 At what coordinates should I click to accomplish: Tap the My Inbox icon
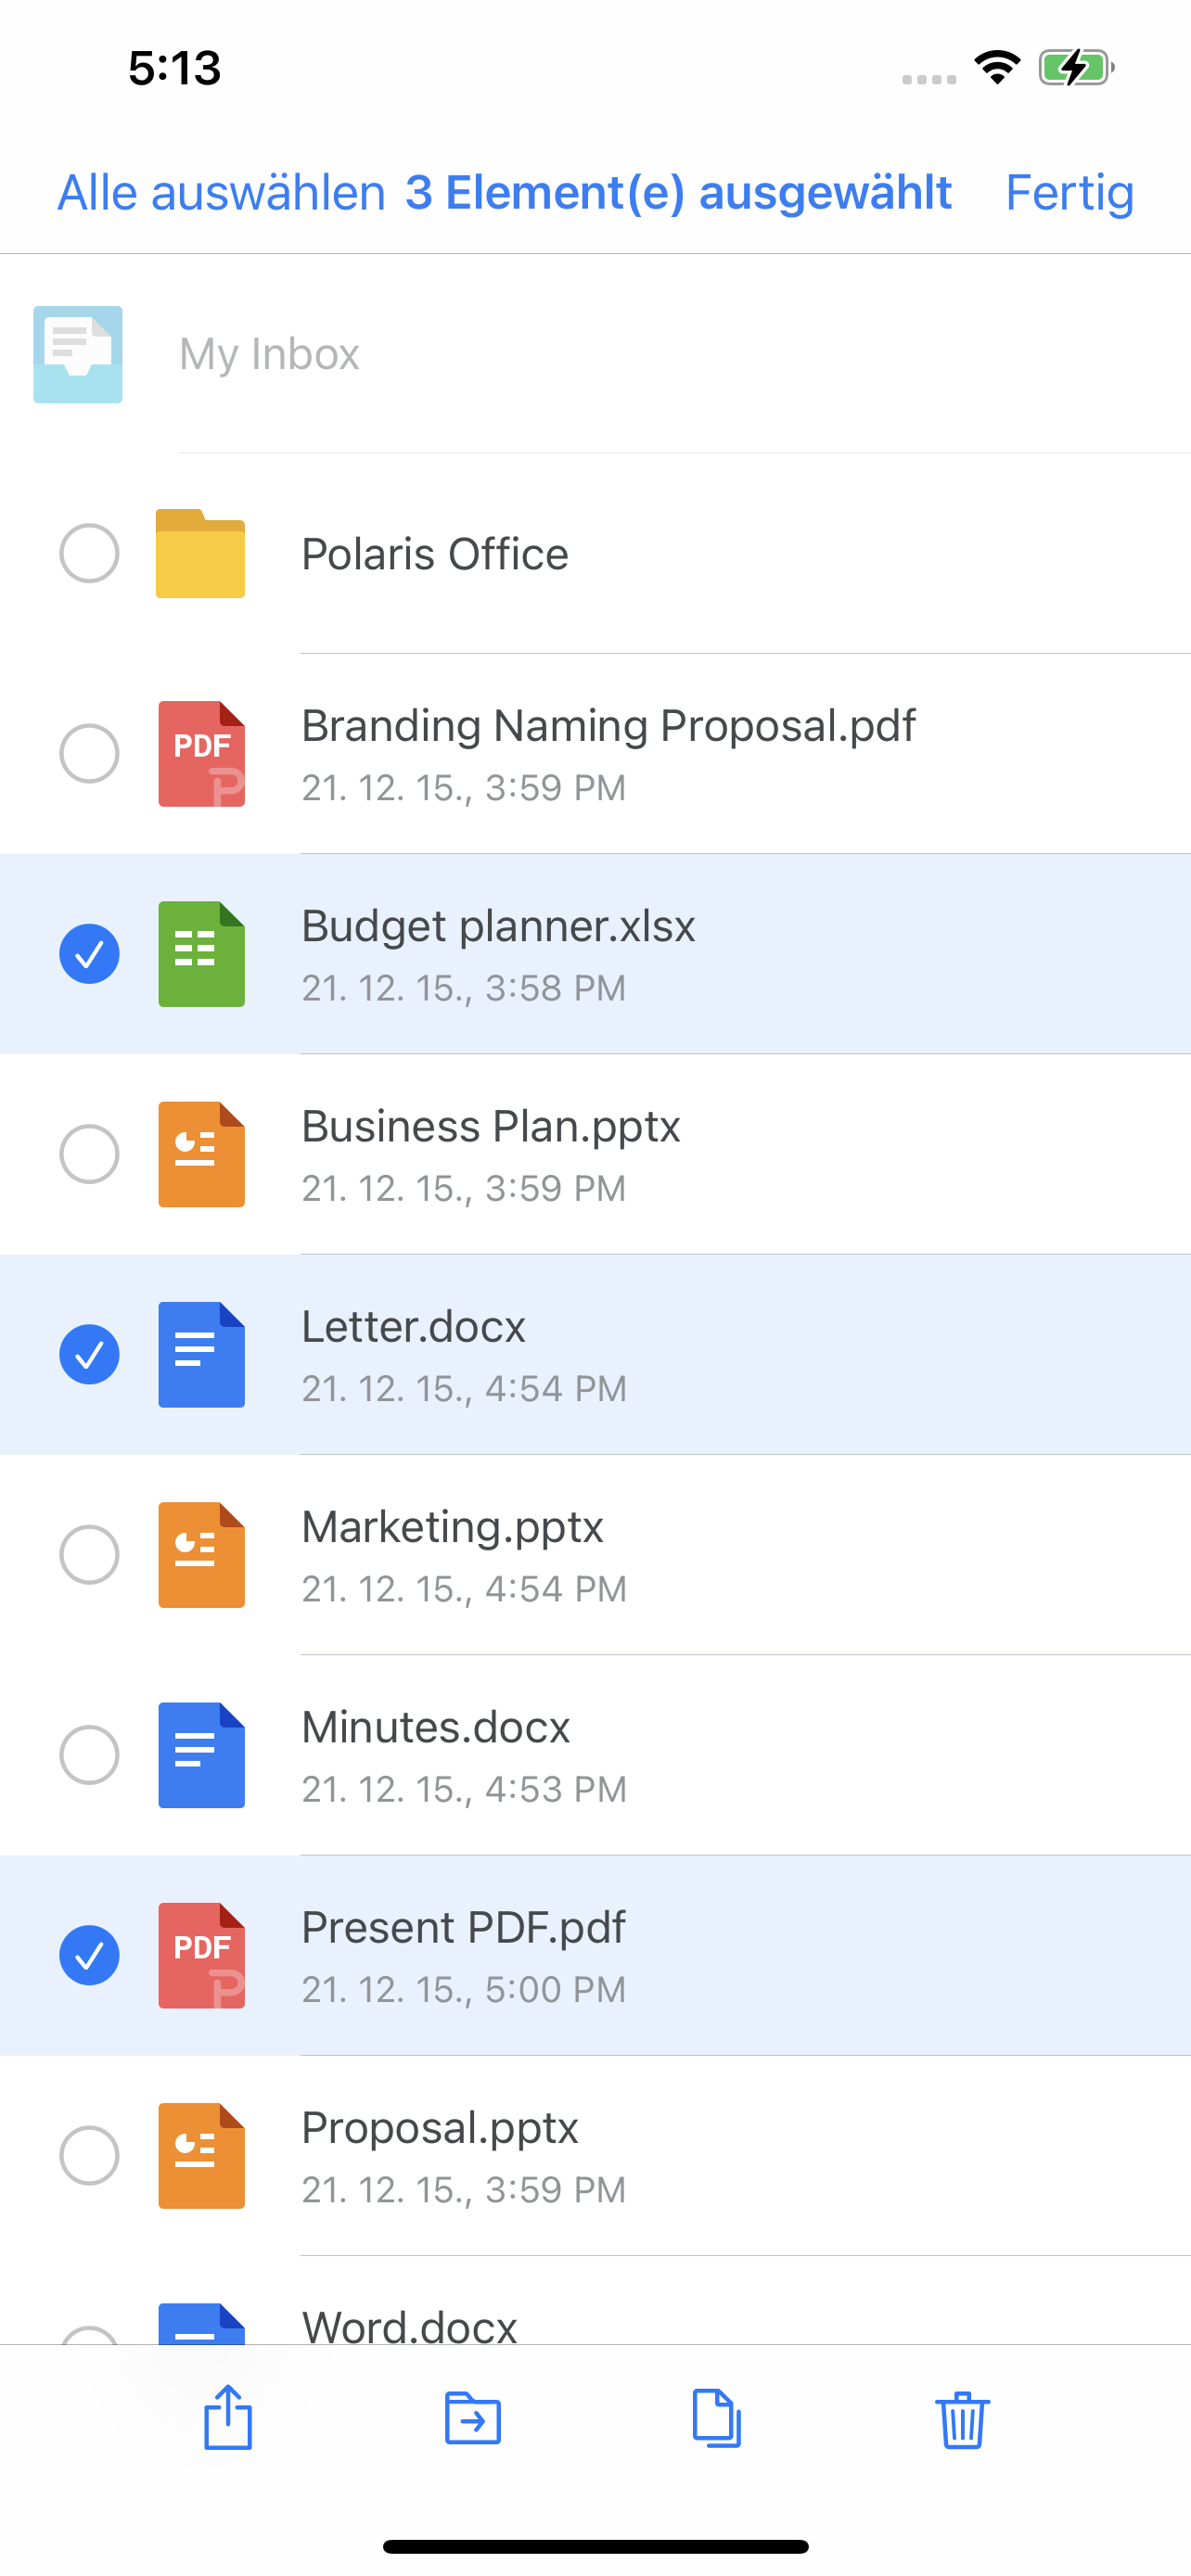[78, 355]
